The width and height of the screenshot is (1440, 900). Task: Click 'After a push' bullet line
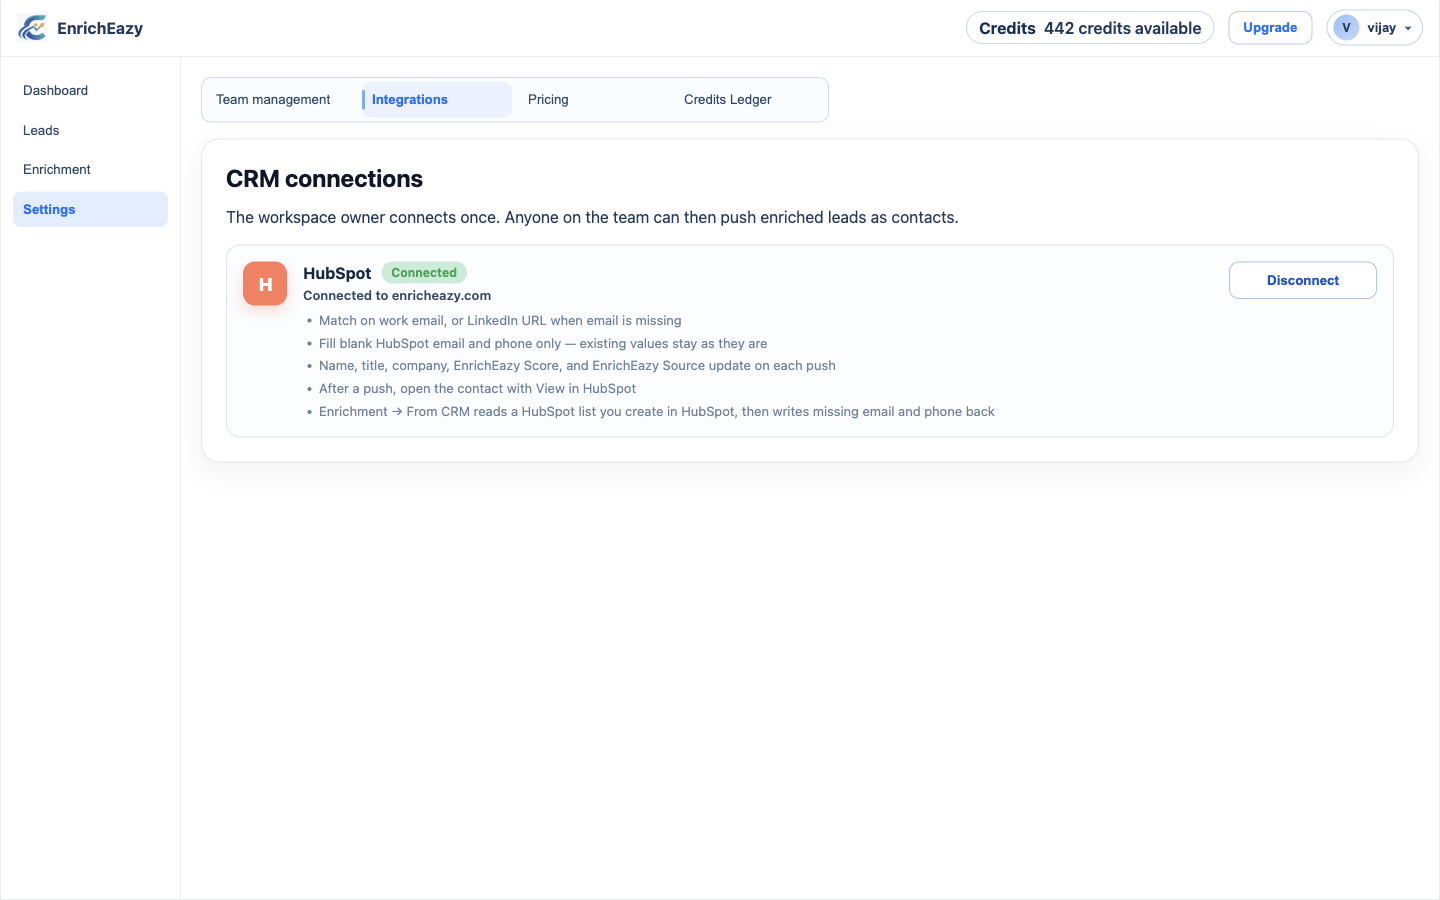point(477,389)
